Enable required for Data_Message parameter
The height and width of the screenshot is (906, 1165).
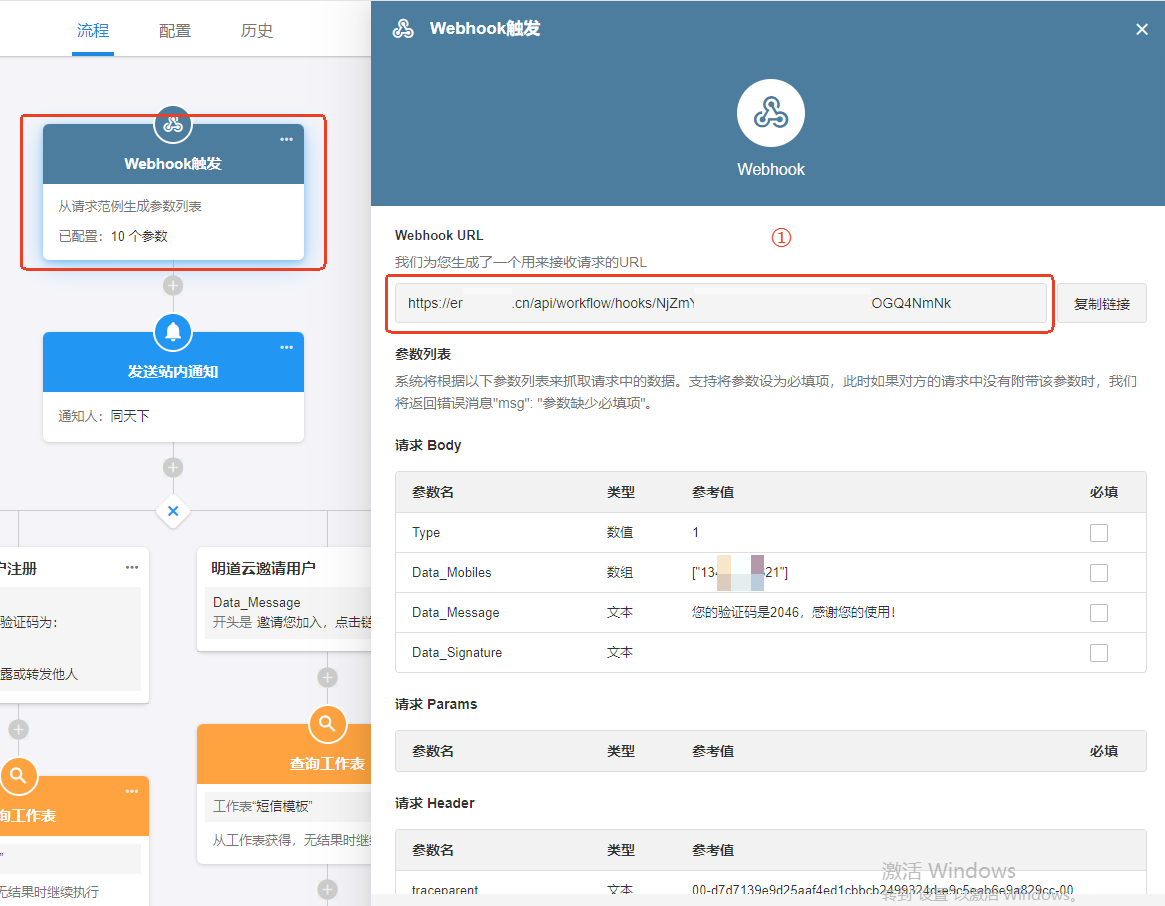[x=1098, y=613]
